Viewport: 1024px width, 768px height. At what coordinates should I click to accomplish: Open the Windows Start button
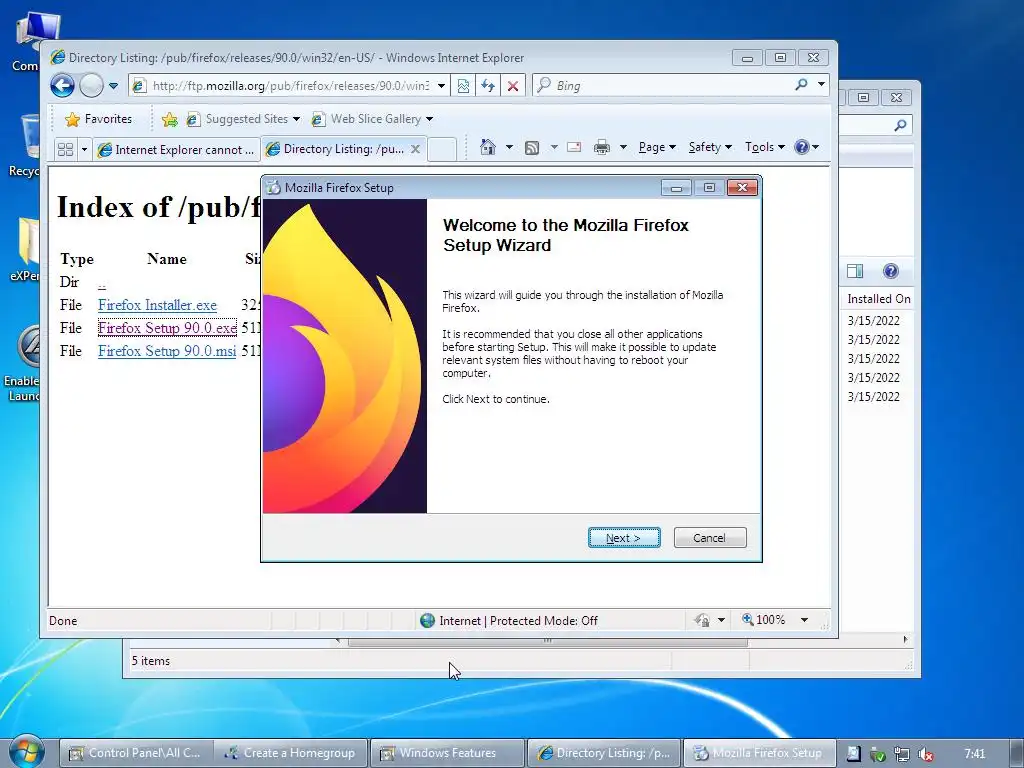(x=25, y=750)
